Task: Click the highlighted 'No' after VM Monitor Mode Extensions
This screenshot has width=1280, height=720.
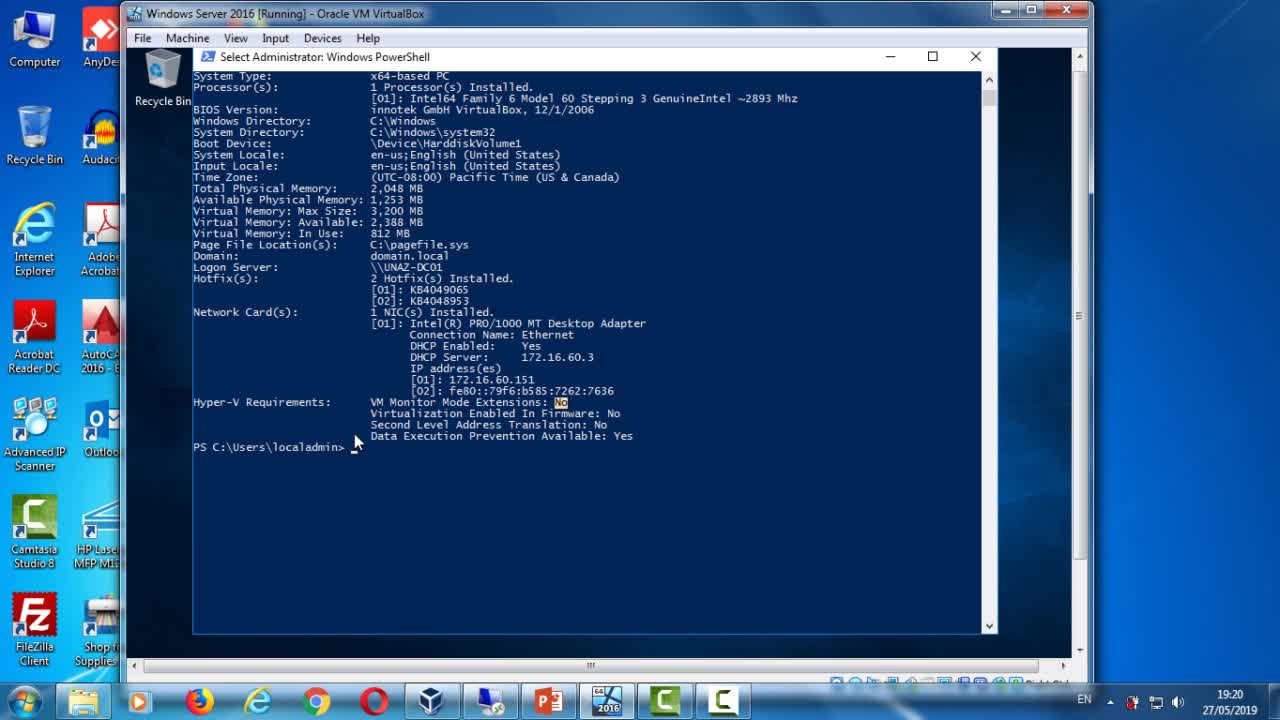Action: [561, 402]
